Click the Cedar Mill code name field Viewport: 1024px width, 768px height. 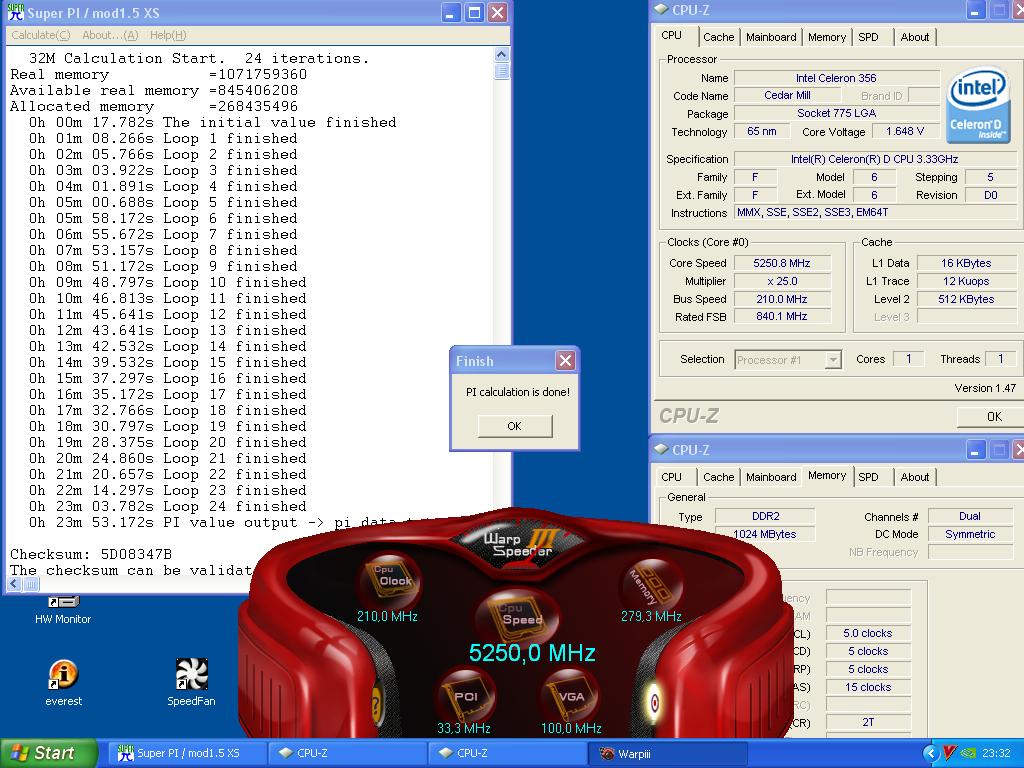787,95
